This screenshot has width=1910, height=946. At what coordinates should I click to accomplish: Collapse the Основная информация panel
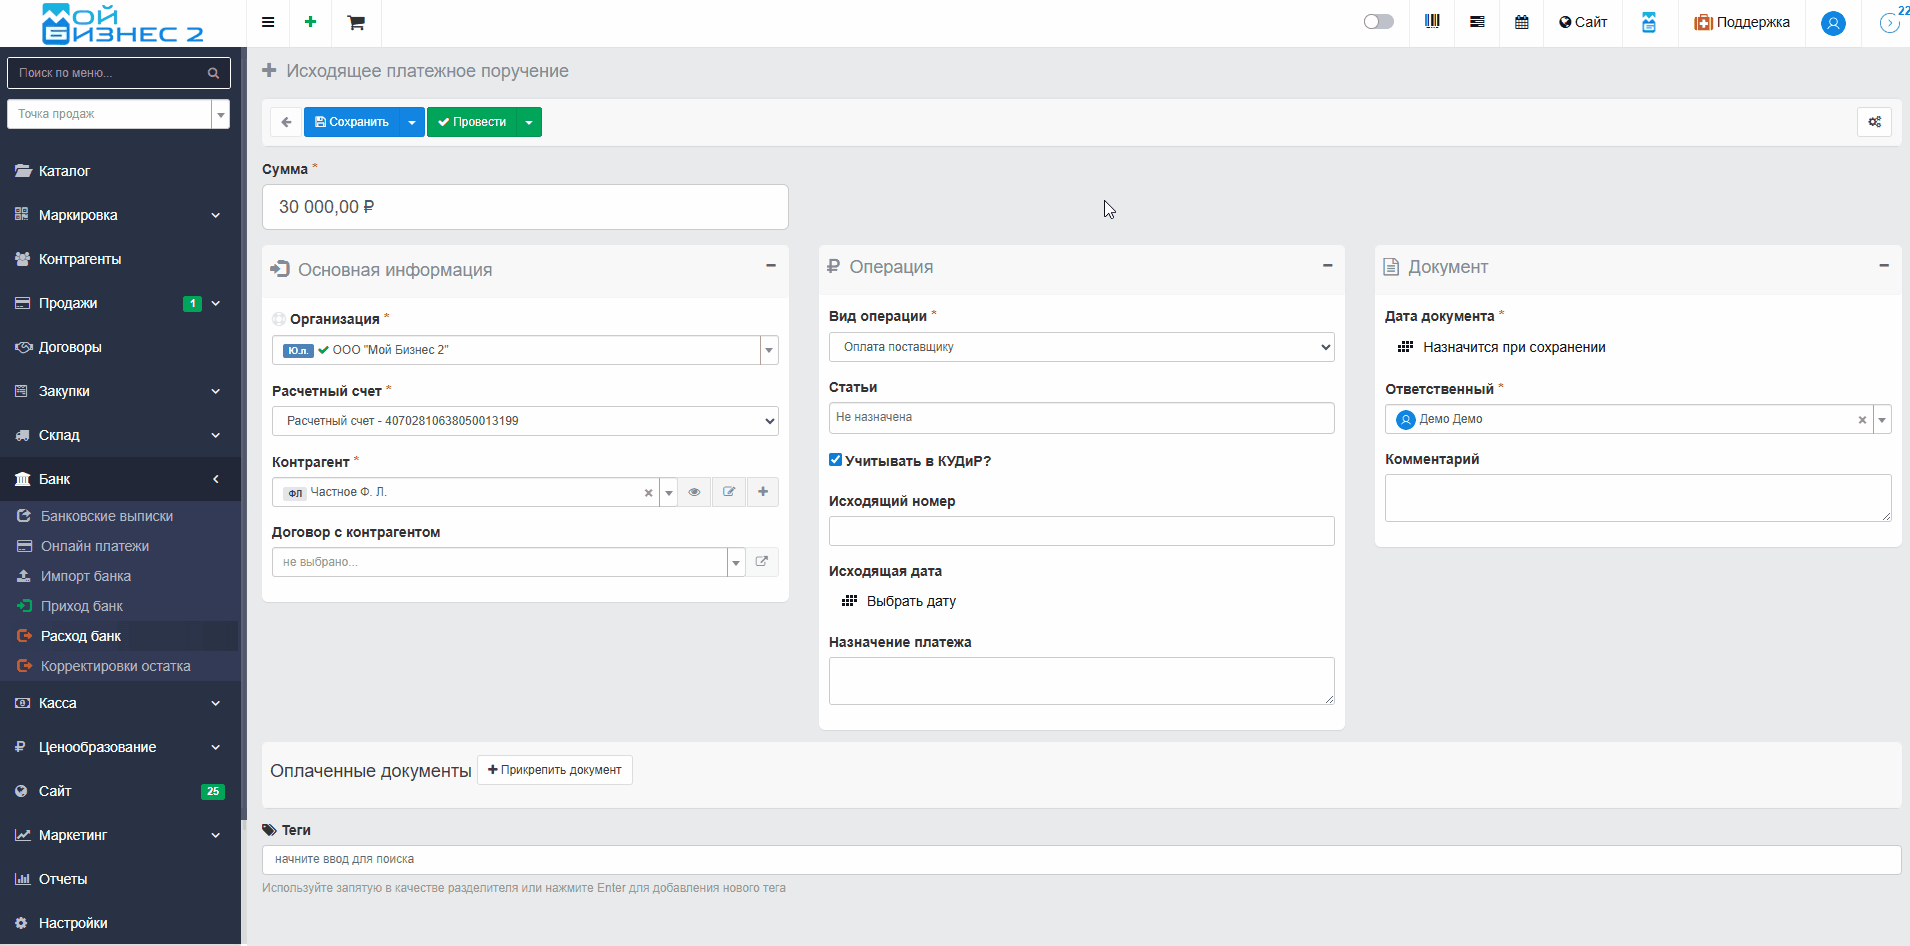[771, 266]
